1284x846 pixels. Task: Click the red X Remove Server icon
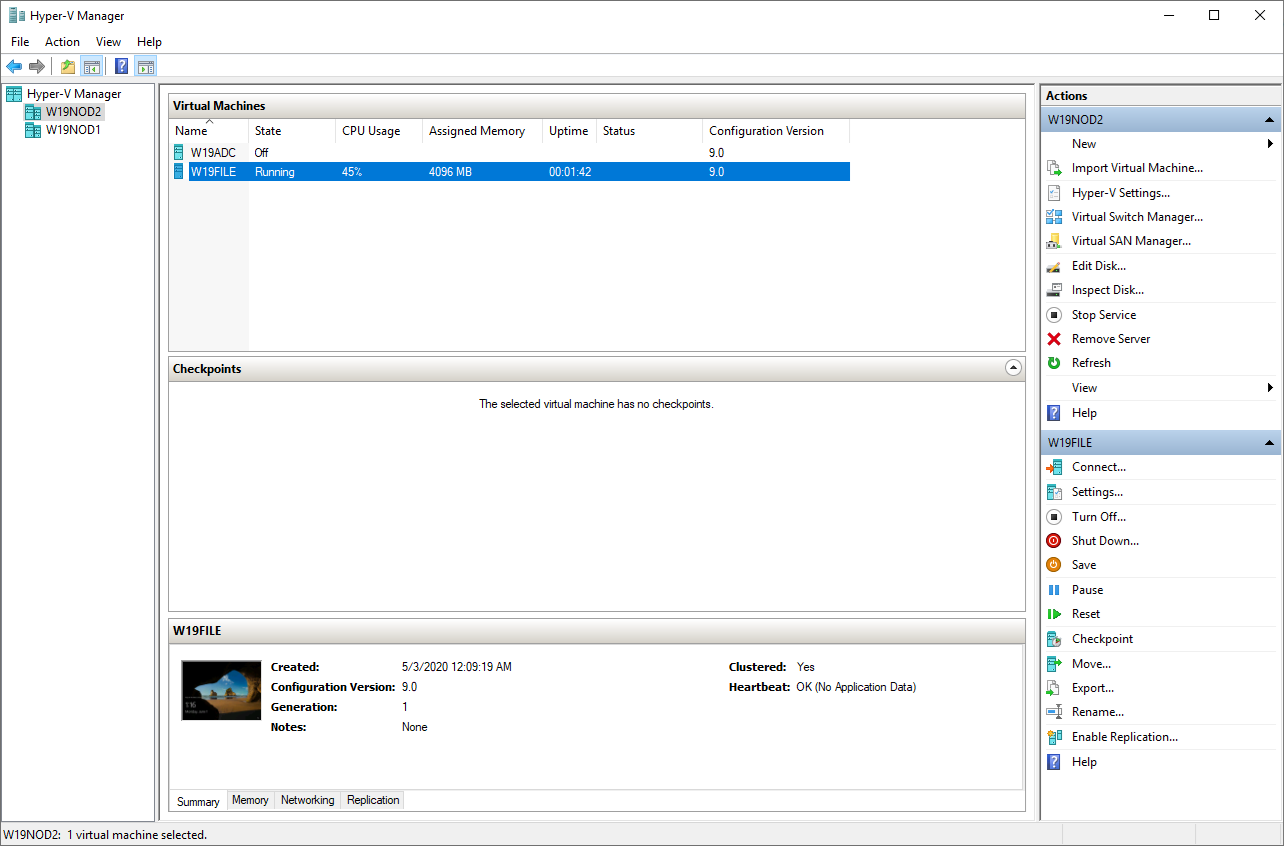(x=1053, y=339)
